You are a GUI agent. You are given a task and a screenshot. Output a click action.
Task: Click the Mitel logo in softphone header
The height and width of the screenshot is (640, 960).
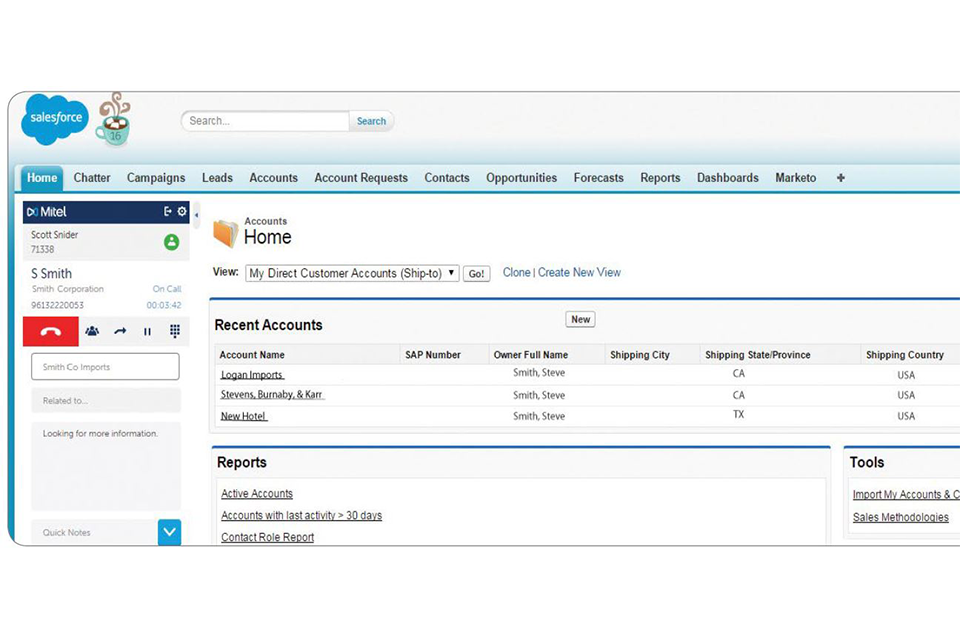coord(47,212)
